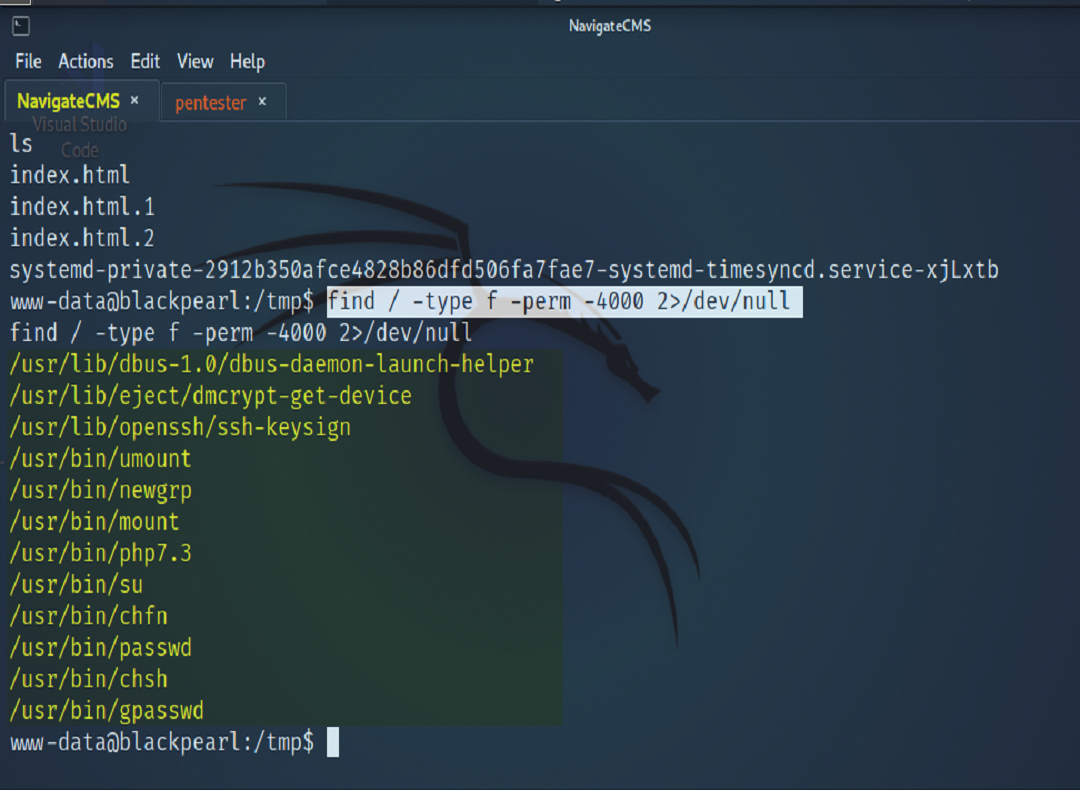
Task: Click the /usr/lib/eject/dmcrypt-get-device path
Action: [211, 396]
